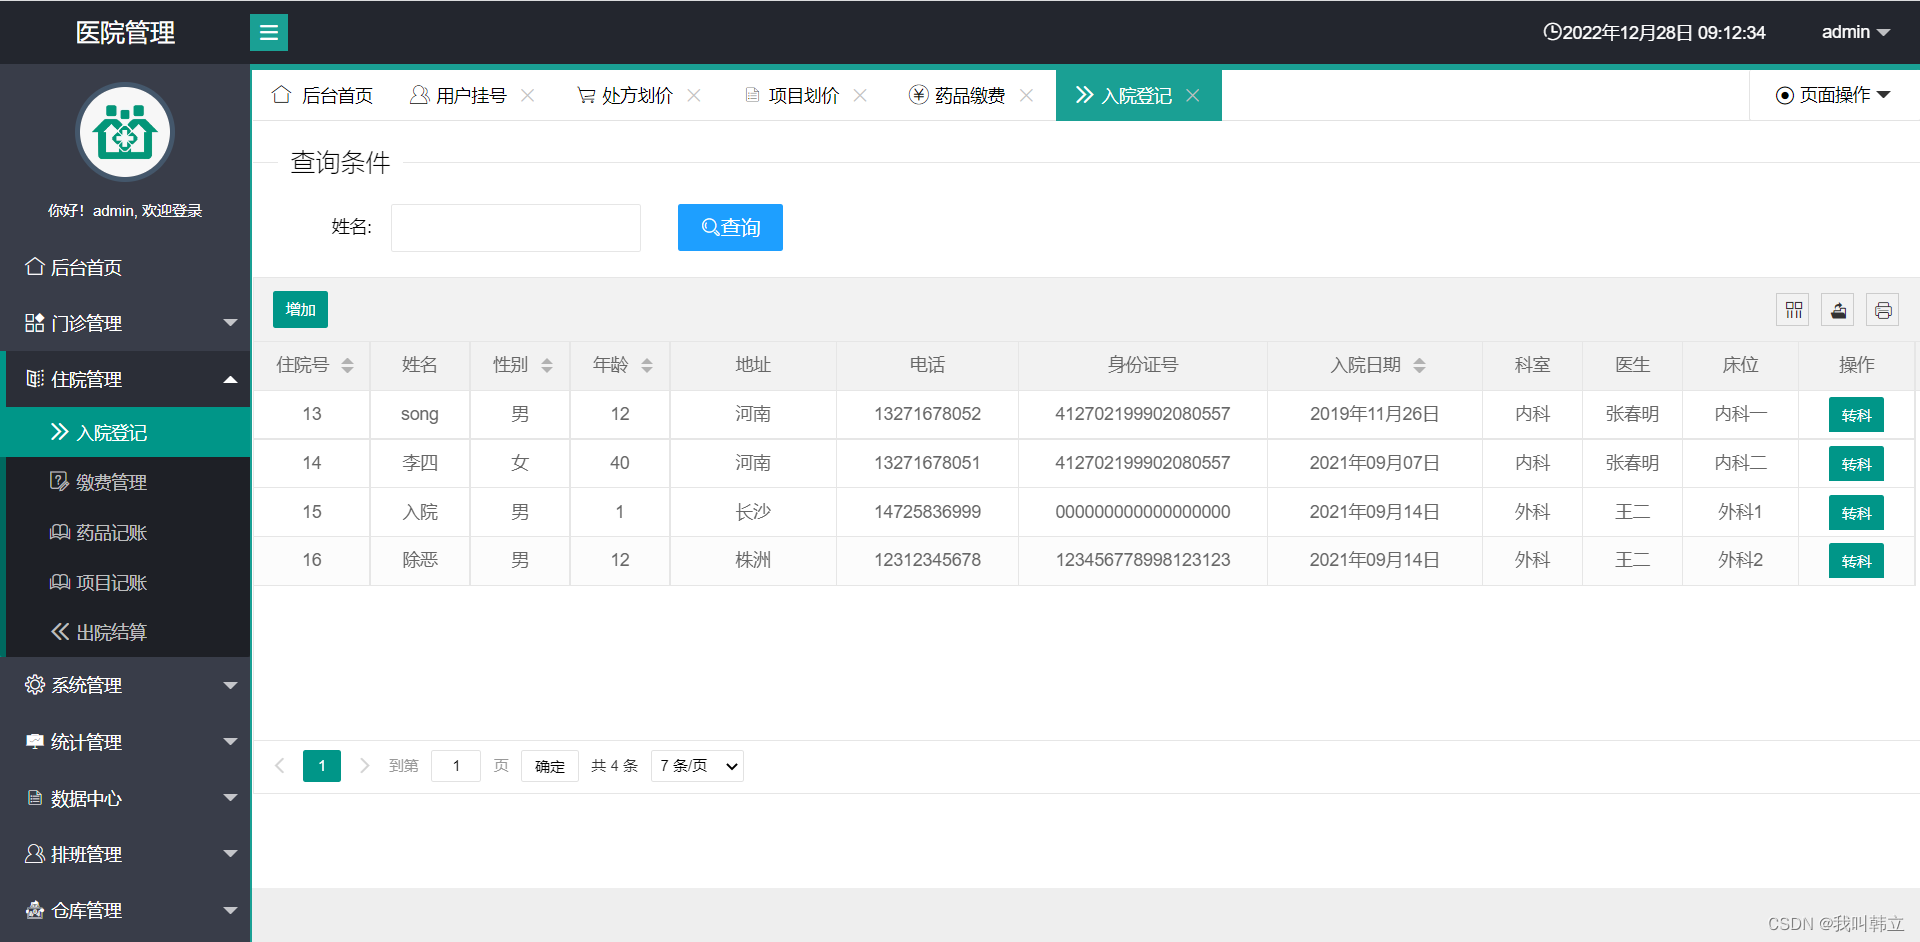This screenshot has height=942, width=1920.
Task: Sort by 入院日期 column arrows
Action: (x=1419, y=365)
